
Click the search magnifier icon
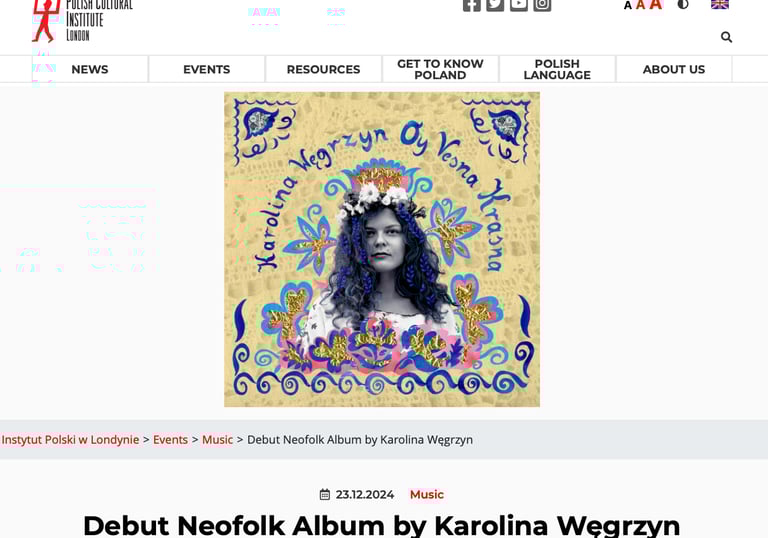[726, 37]
